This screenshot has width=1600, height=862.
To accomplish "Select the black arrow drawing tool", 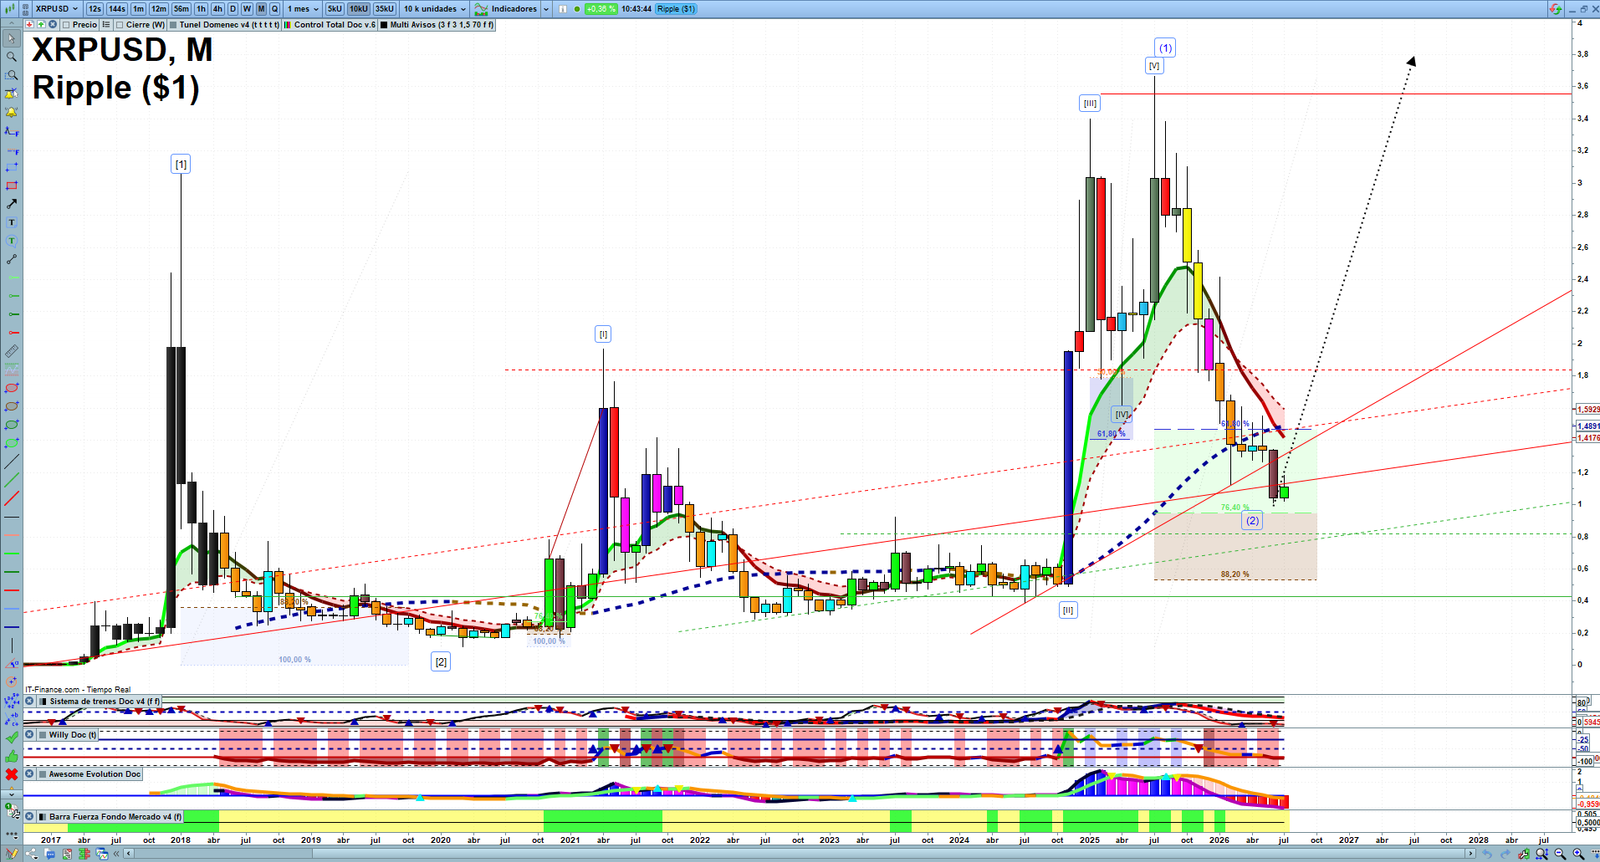I will [12, 204].
